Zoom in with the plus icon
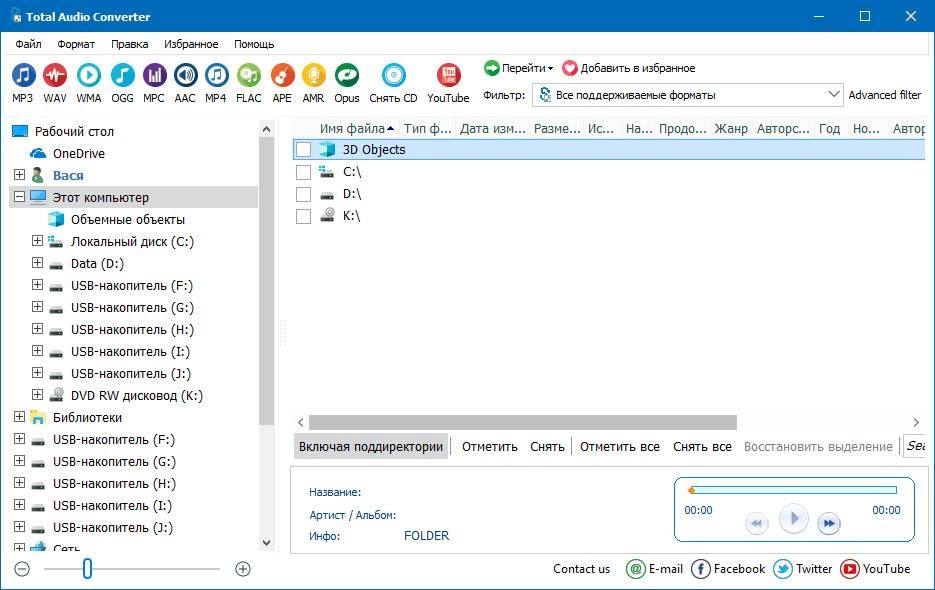 tap(243, 569)
